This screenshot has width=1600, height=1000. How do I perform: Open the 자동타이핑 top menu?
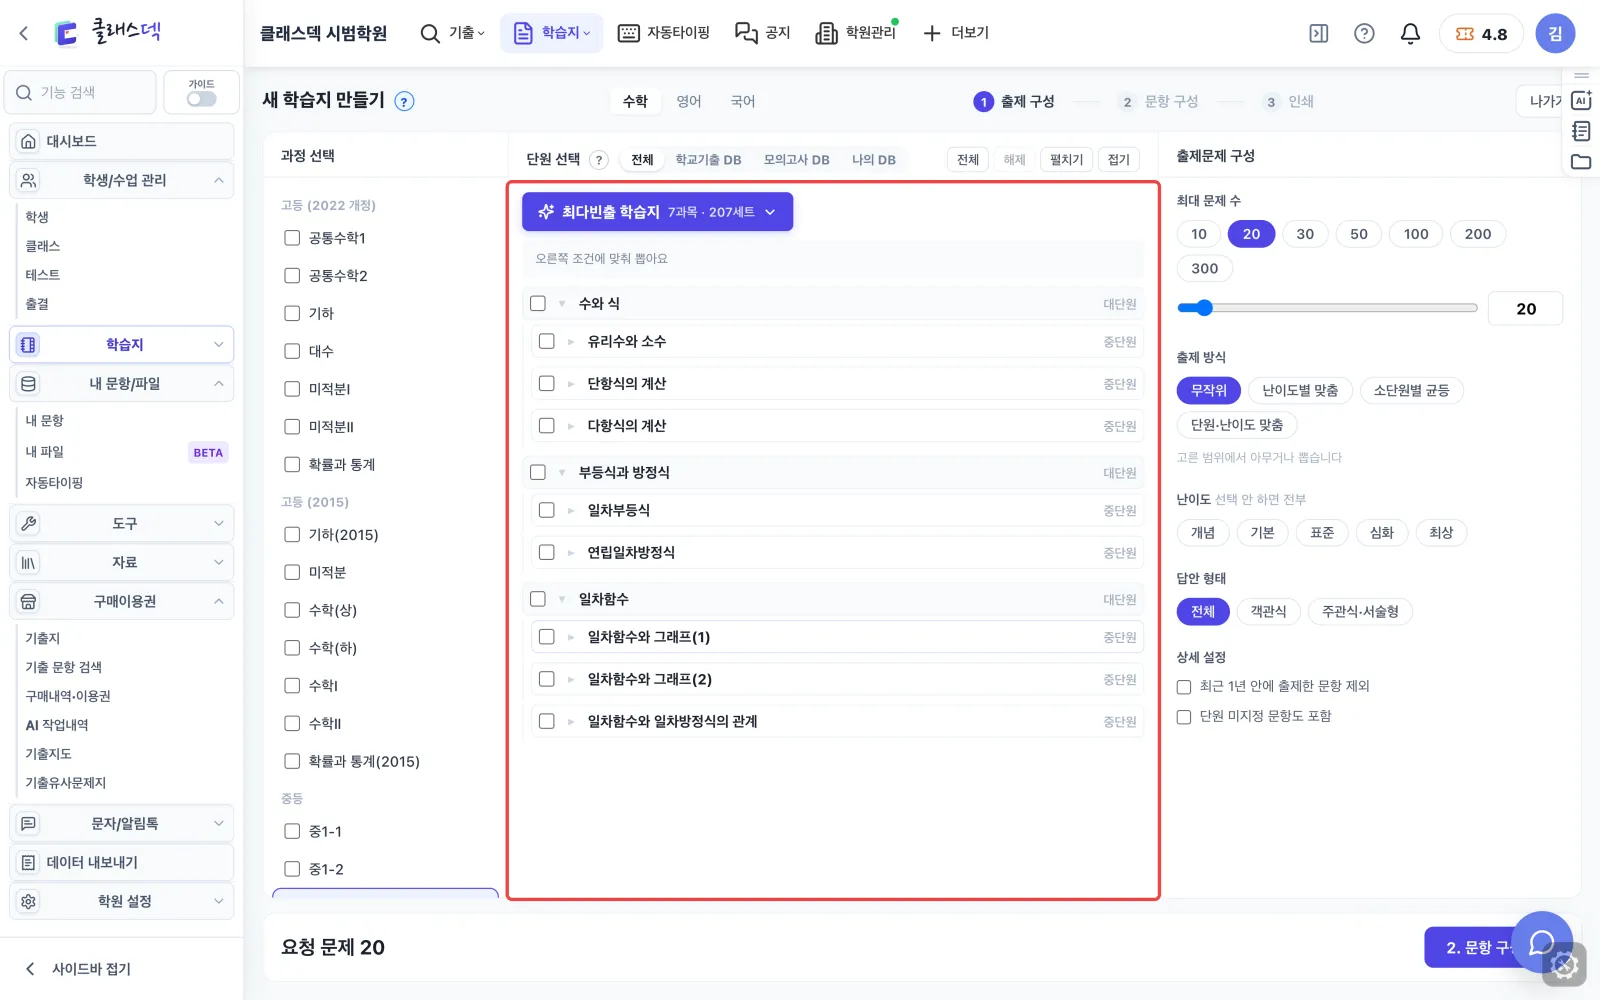(664, 34)
